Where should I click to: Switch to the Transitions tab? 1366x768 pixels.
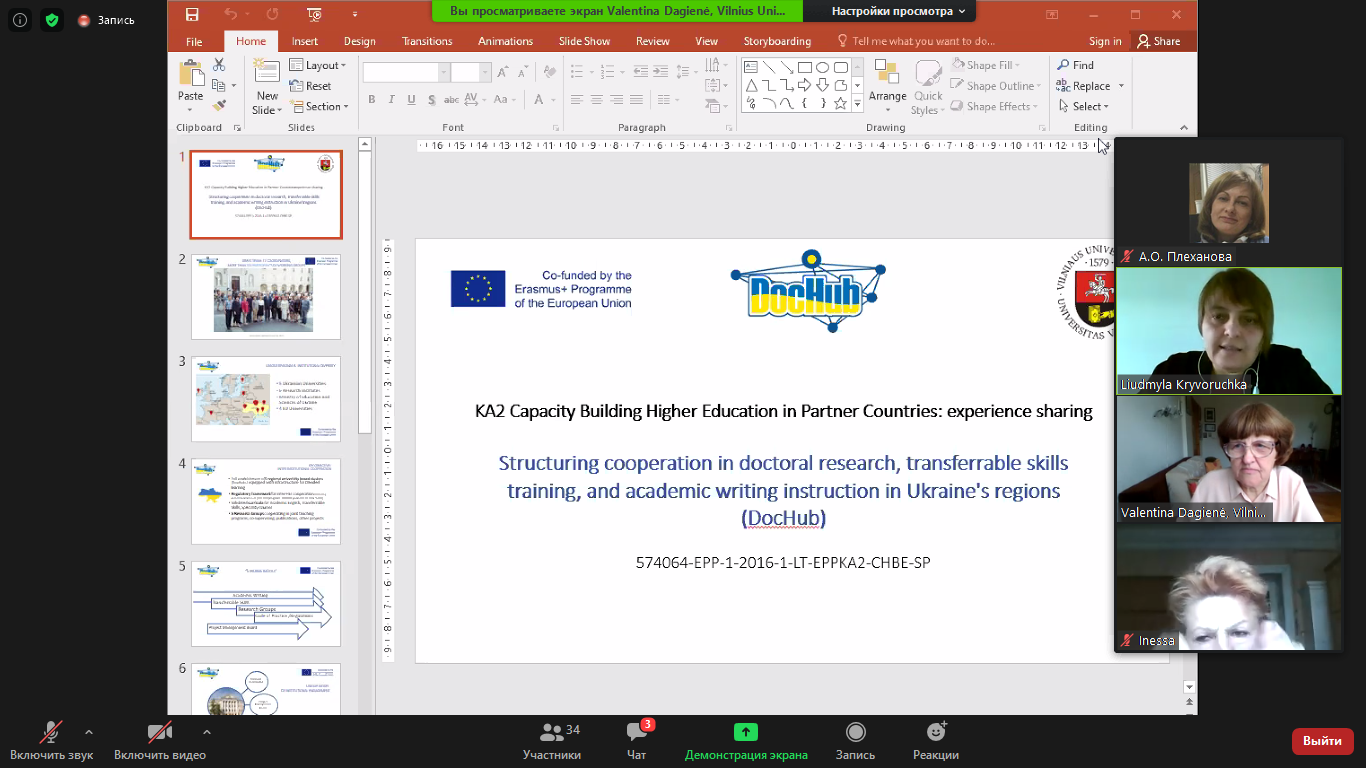point(427,41)
